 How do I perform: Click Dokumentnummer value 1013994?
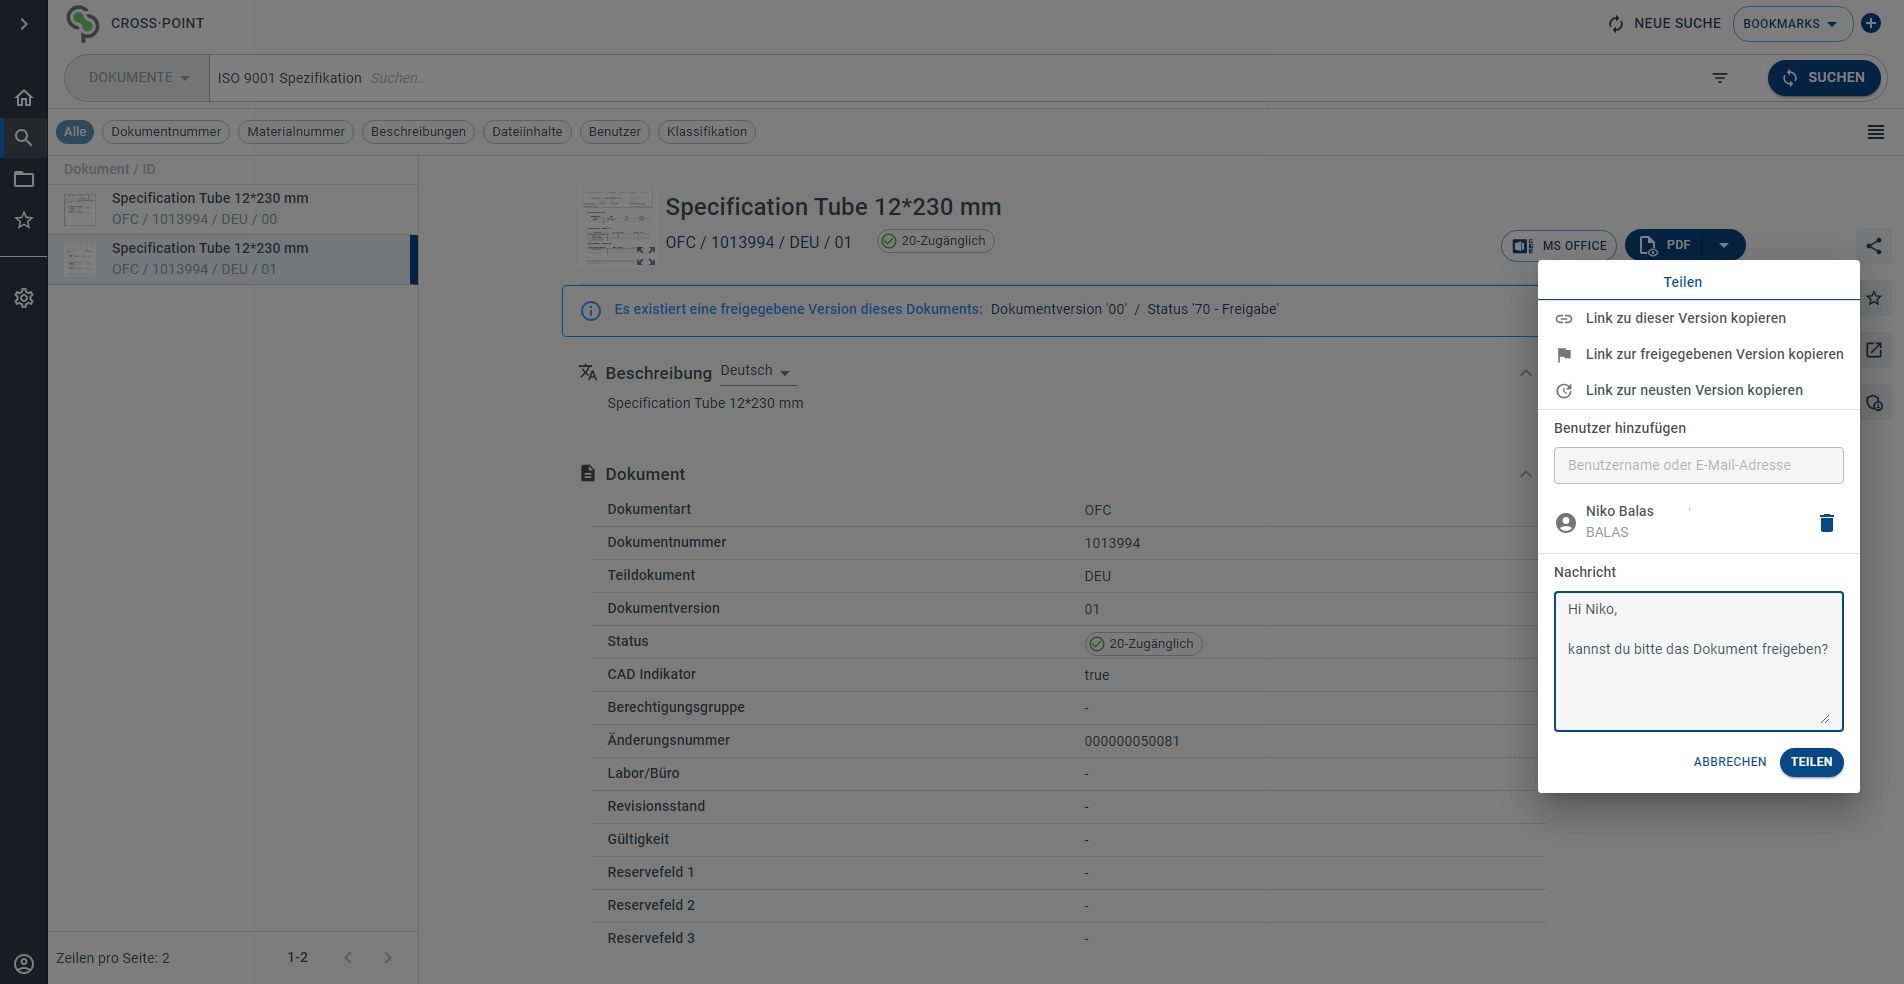point(1112,543)
